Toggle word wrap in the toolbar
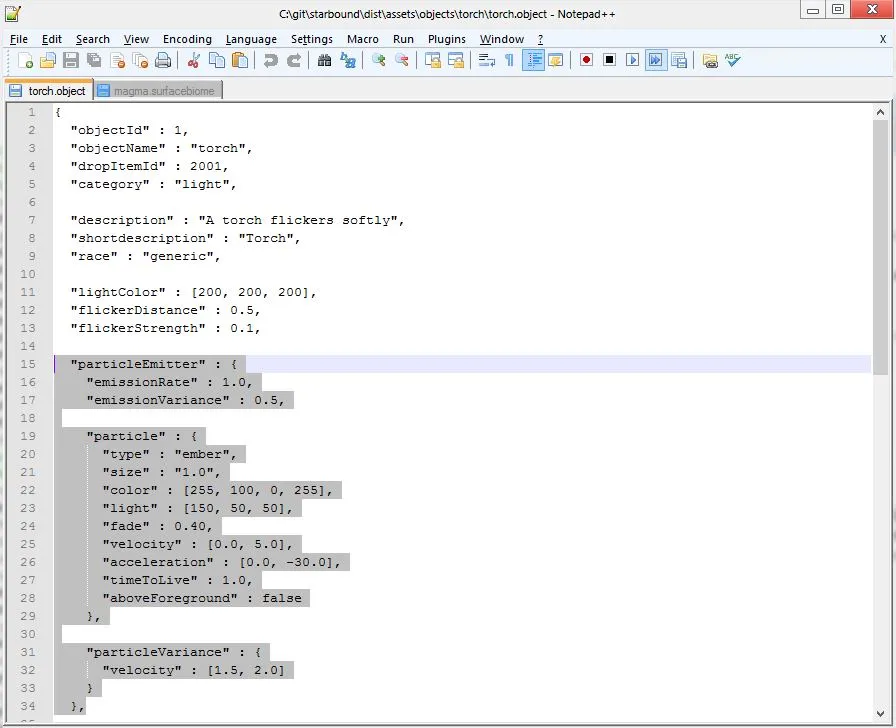The height and width of the screenshot is (728, 896). point(487,60)
